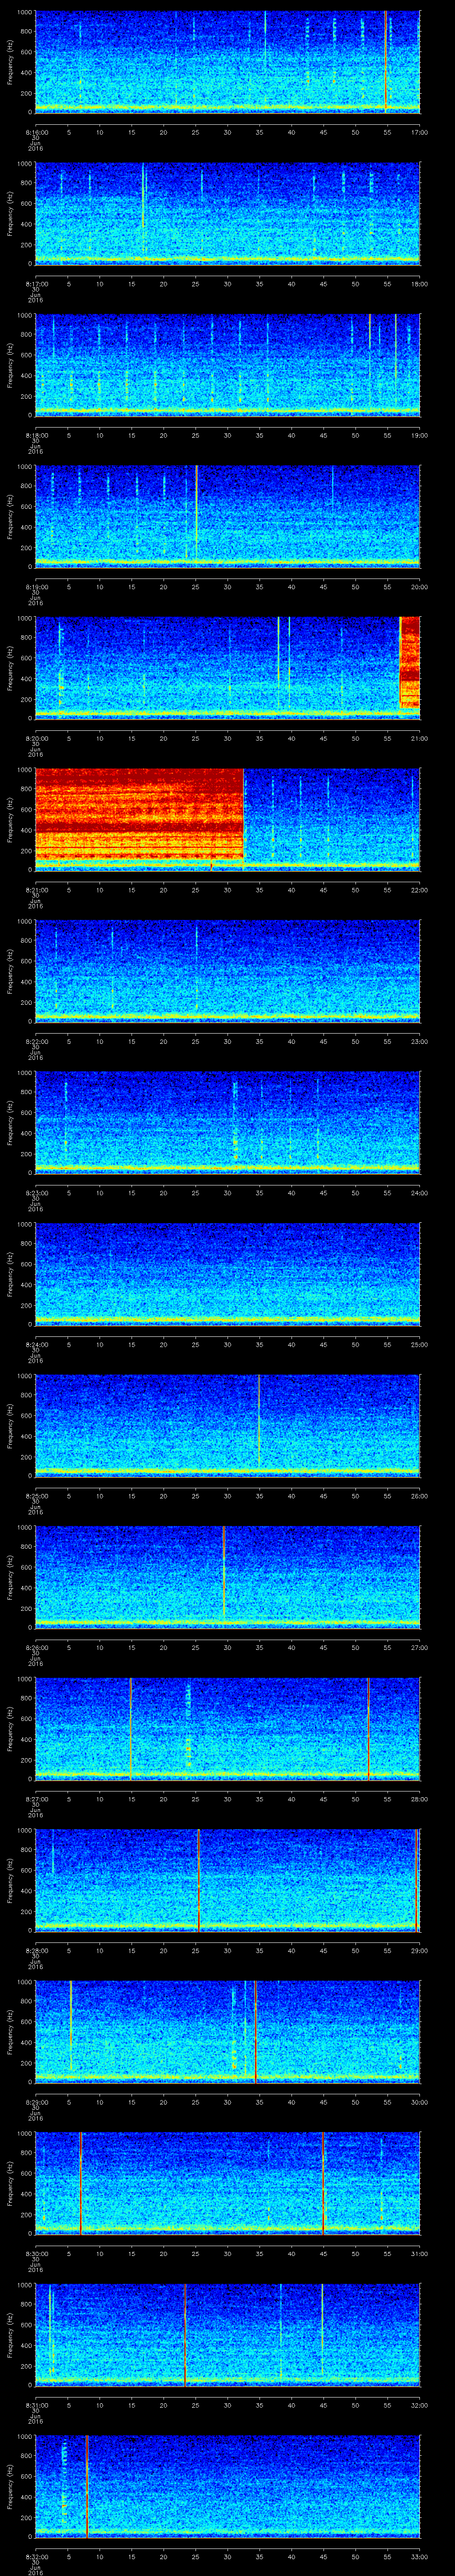
Task: Click red line near 34 seconds in 8:29:00 panel
Action: [255, 2030]
